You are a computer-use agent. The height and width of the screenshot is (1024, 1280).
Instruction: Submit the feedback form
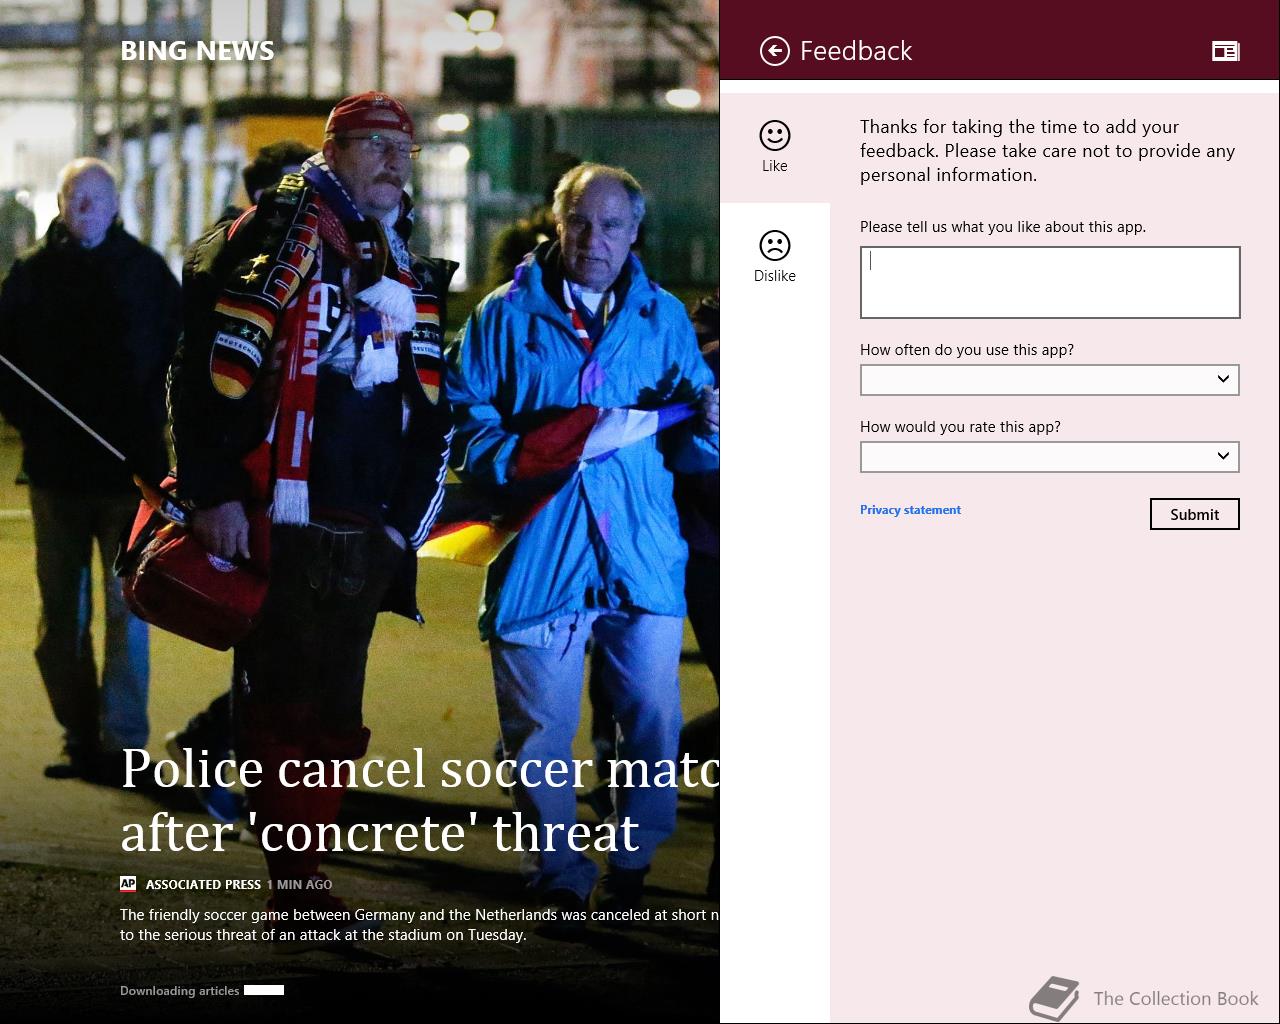(x=1194, y=514)
